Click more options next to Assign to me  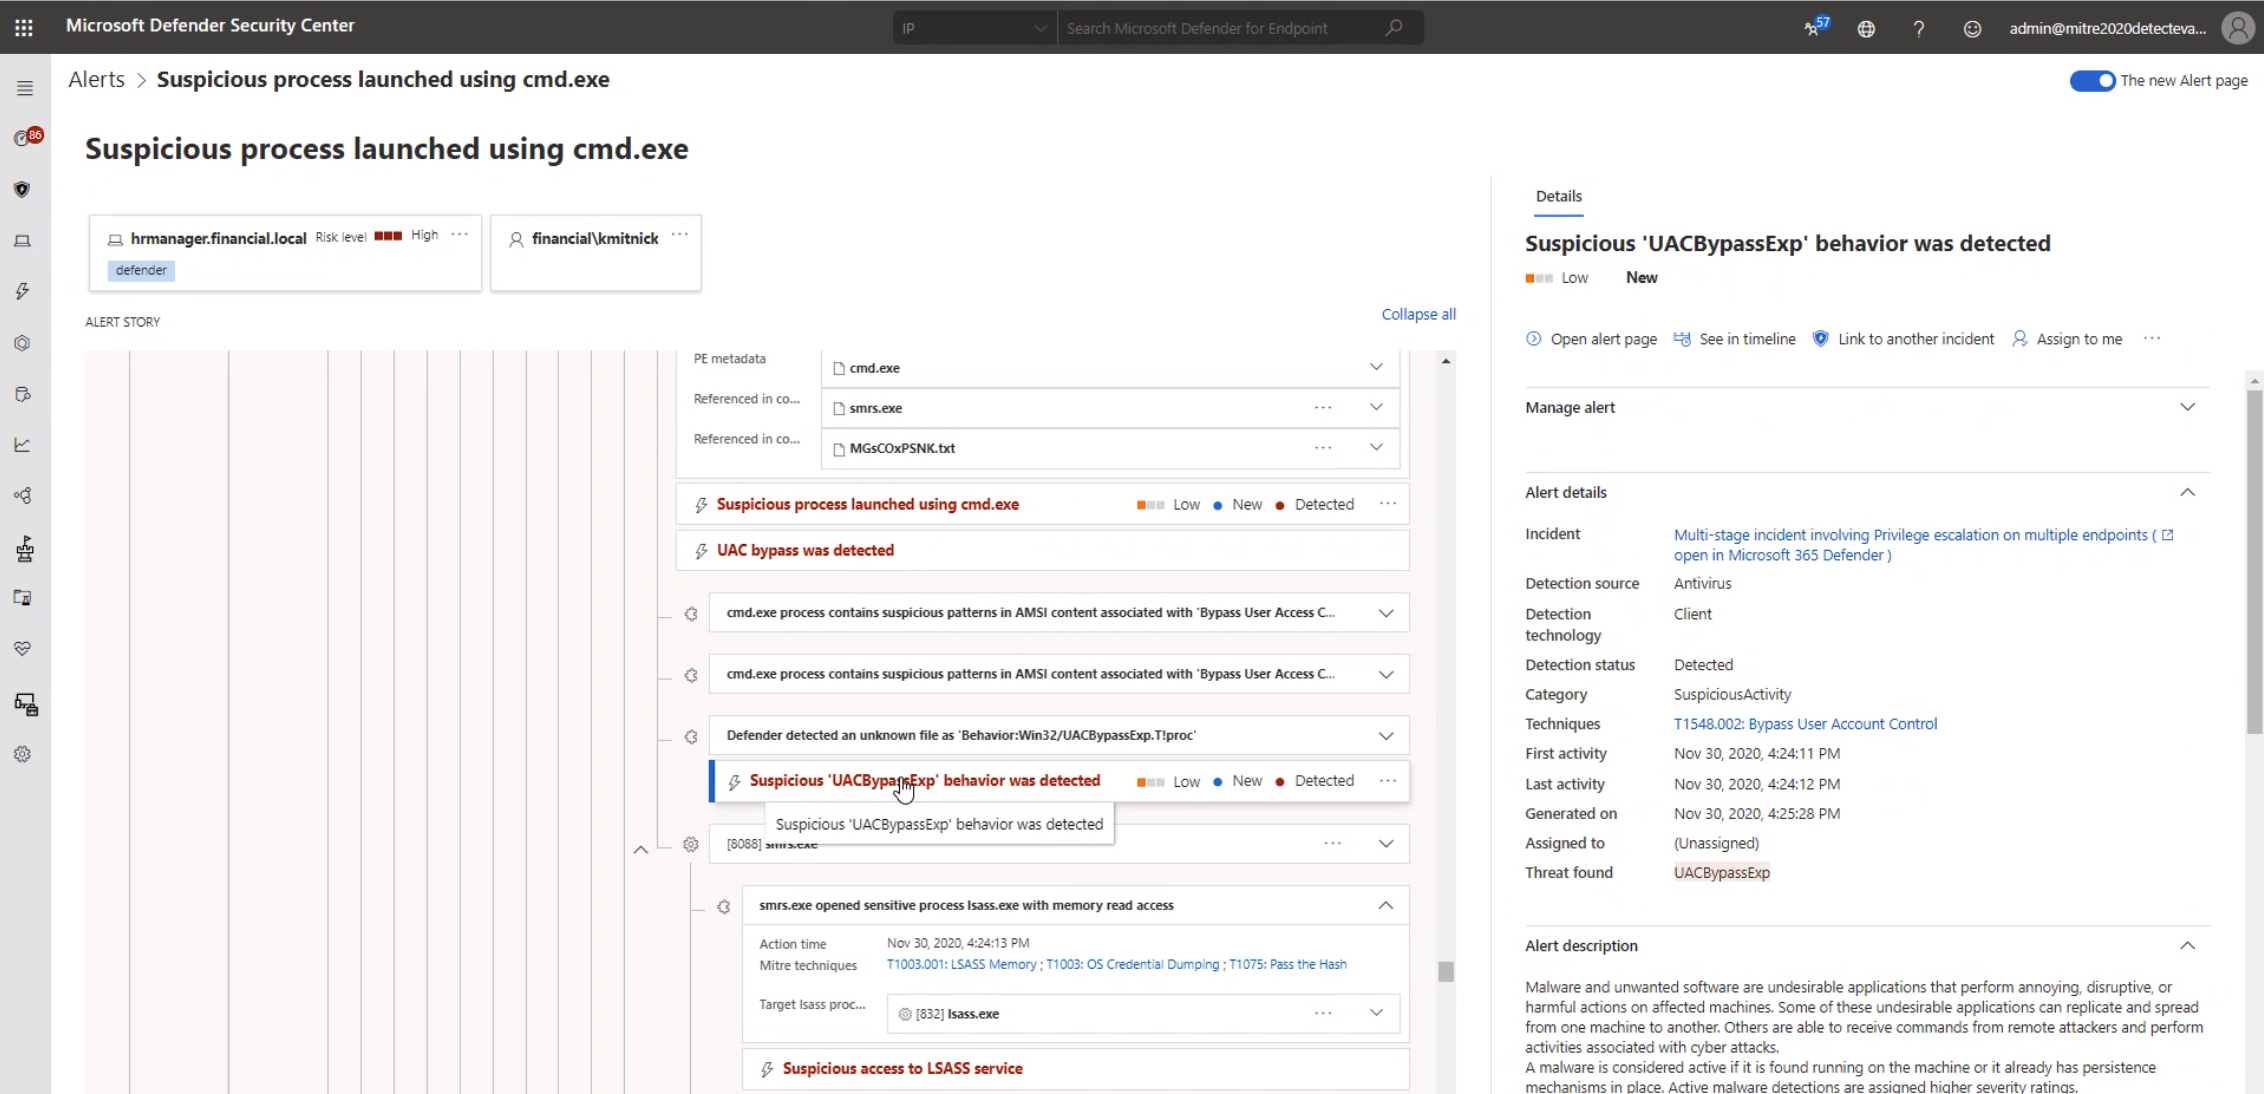[x=2153, y=339]
